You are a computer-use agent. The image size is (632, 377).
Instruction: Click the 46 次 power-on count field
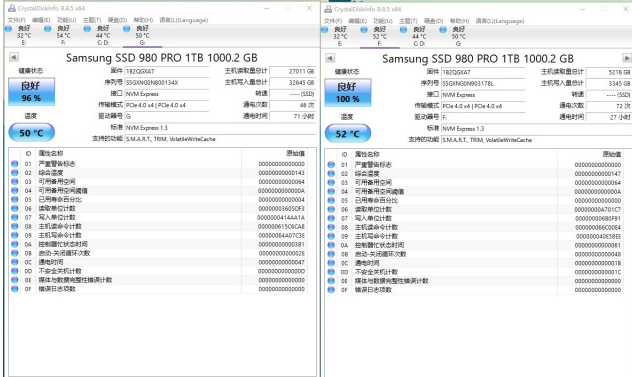click(x=292, y=105)
